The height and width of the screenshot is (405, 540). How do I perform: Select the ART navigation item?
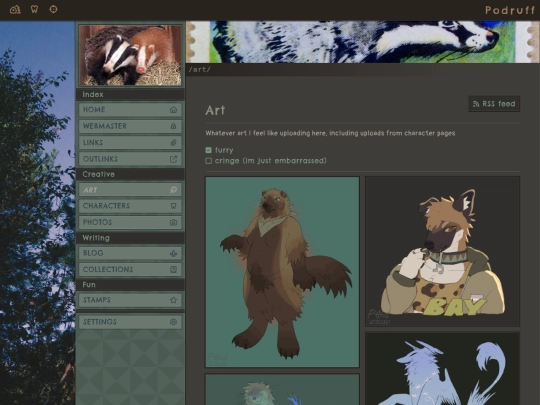coord(130,190)
